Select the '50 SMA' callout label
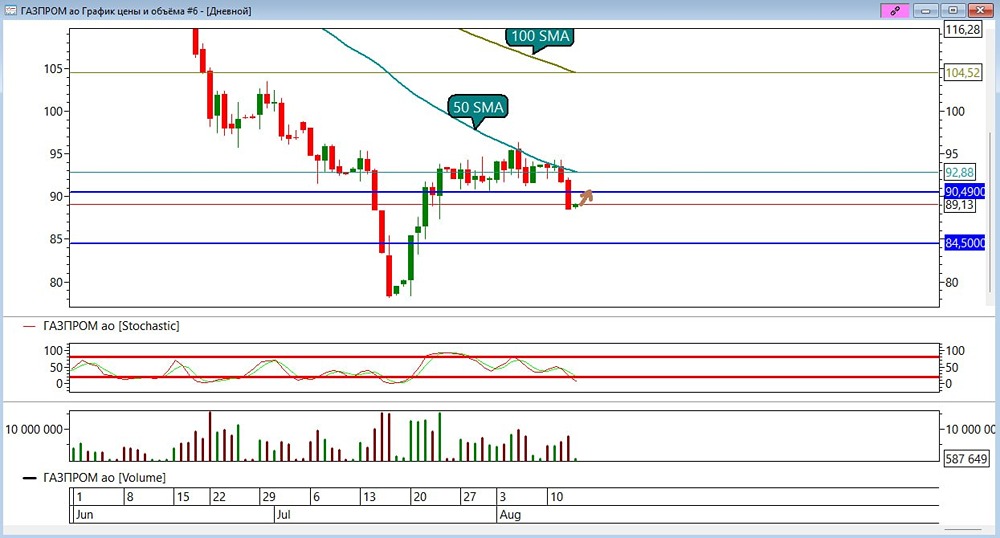Image resolution: width=1000 pixels, height=538 pixels. coord(478,107)
